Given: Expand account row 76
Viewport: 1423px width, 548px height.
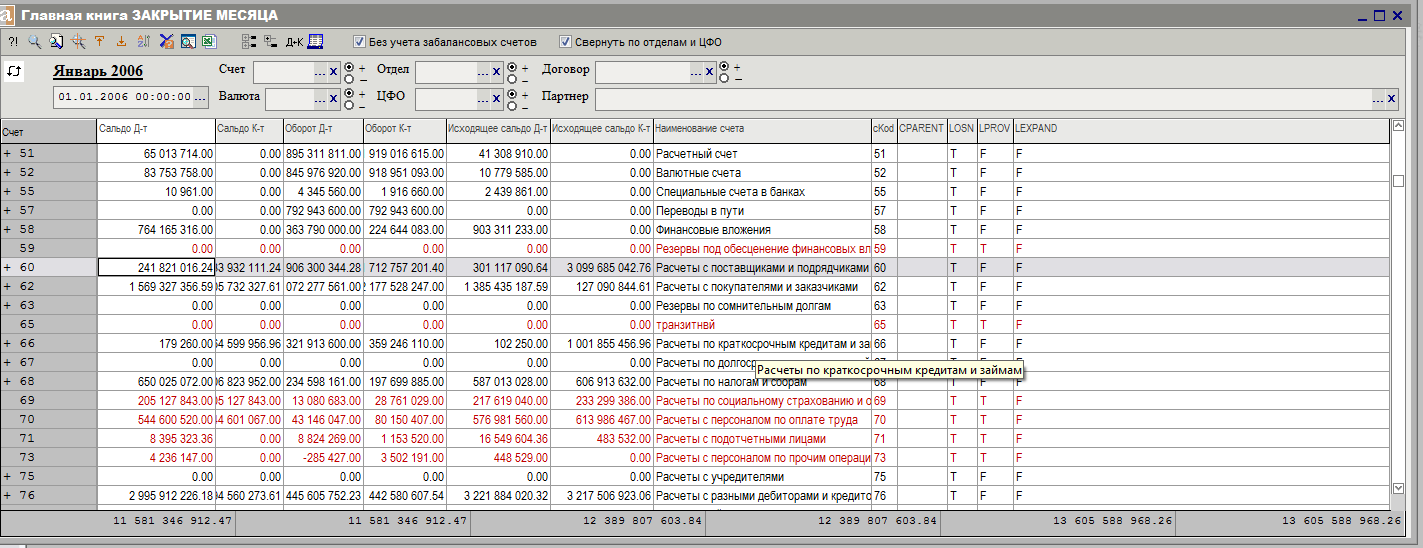Looking at the screenshot, I should coord(7,495).
